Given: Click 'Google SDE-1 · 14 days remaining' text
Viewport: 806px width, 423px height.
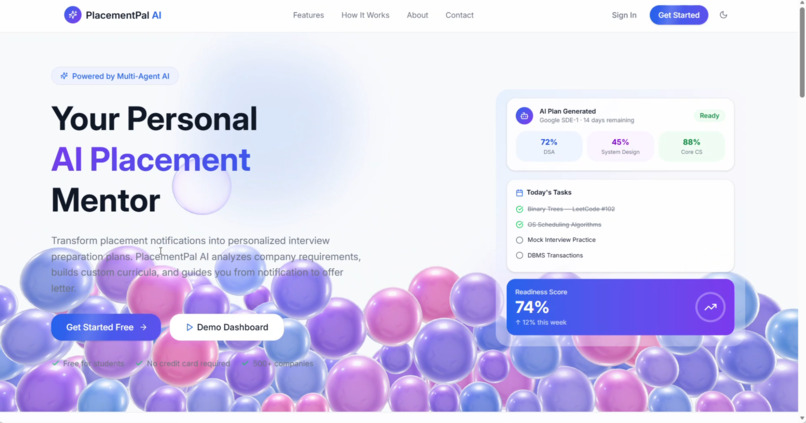Looking at the screenshot, I should pyautogui.click(x=587, y=120).
